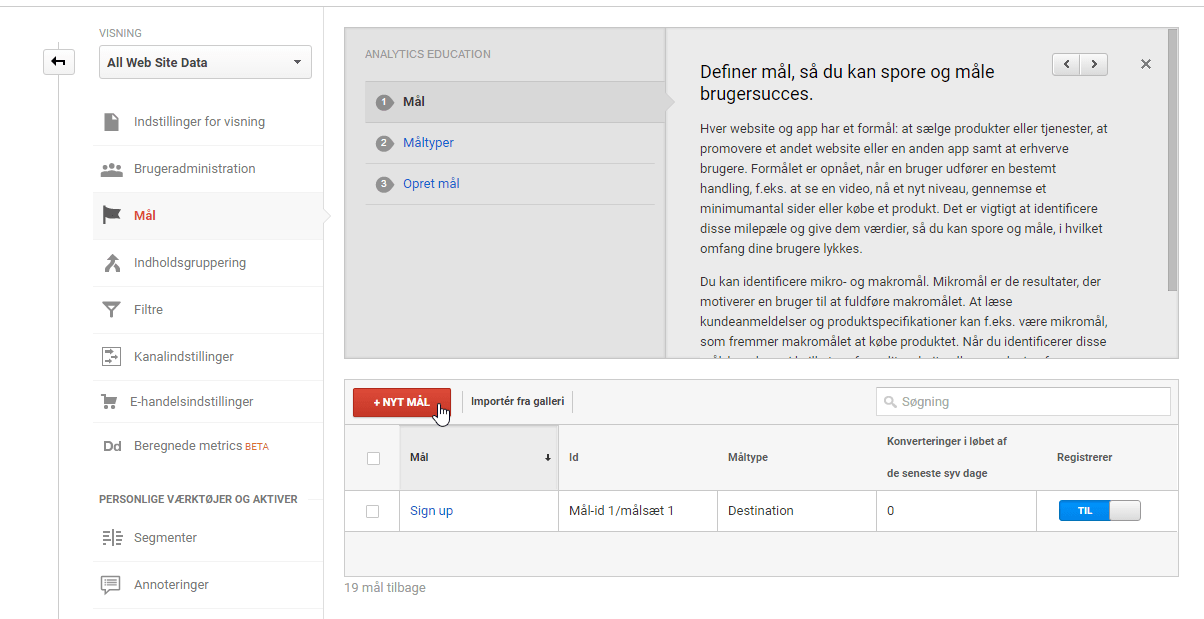Open E-handelsindstillinger settings

click(192, 402)
